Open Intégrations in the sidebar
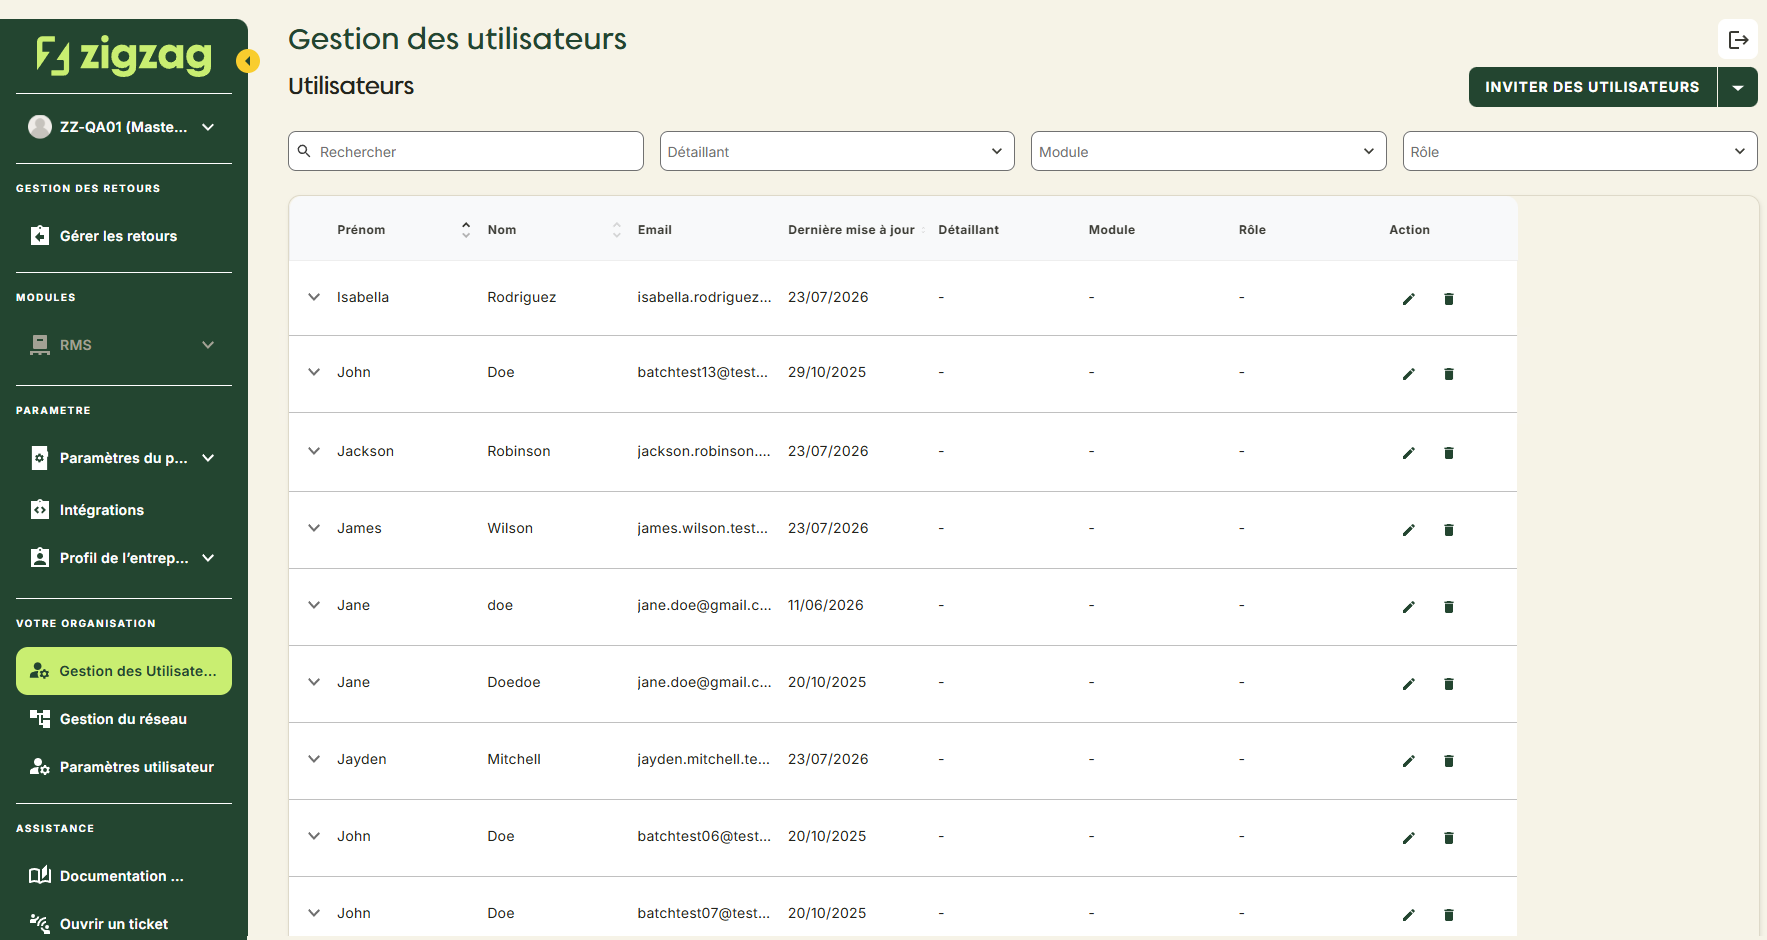 pyautogui.click(x=123, y=510)
